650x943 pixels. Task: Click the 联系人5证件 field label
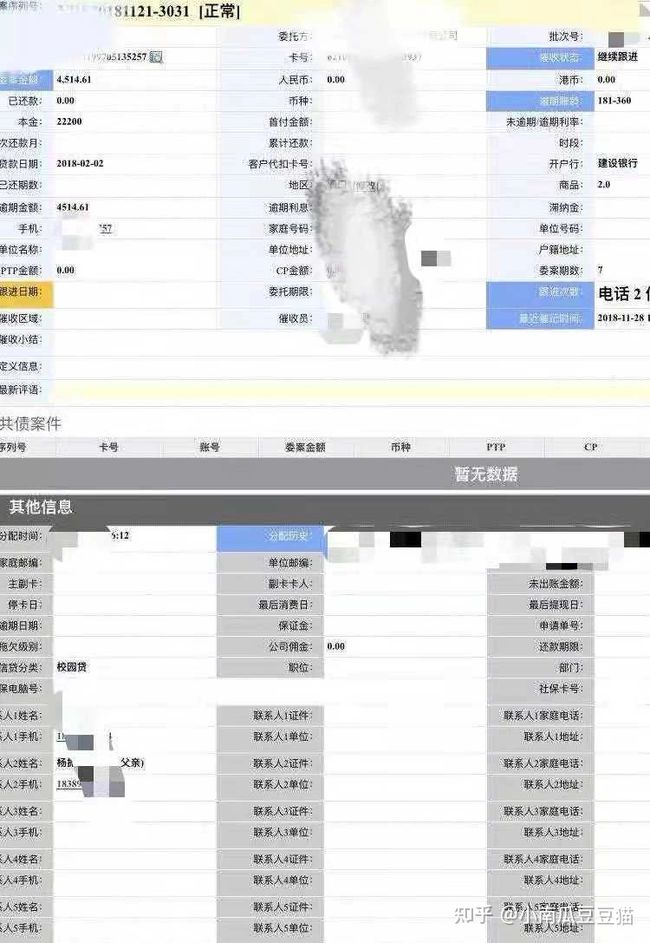283,907
